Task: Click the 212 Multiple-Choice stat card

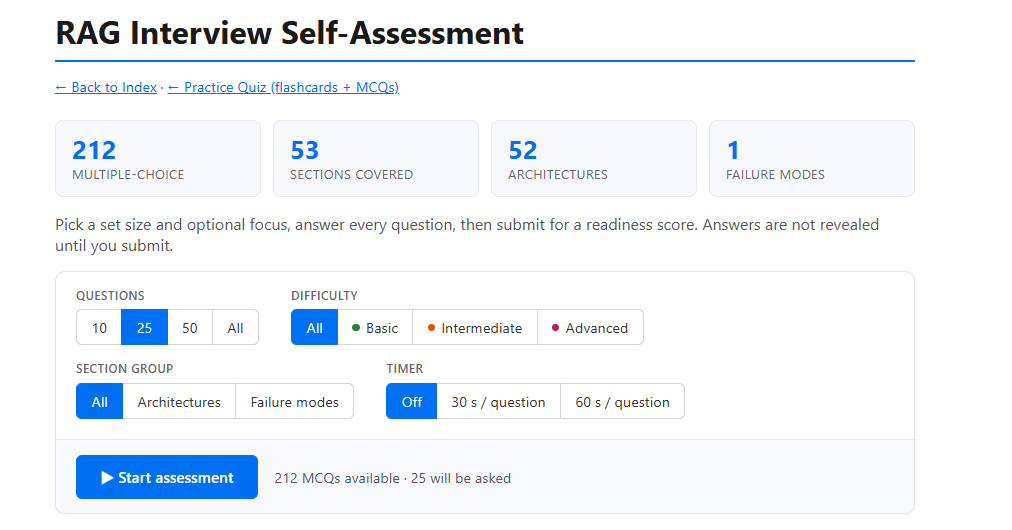Action: click(x=158, y=159)
